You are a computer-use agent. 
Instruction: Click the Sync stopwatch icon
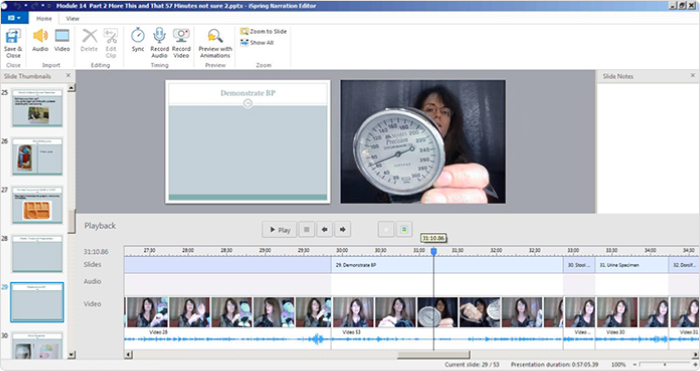click(138, 40)
